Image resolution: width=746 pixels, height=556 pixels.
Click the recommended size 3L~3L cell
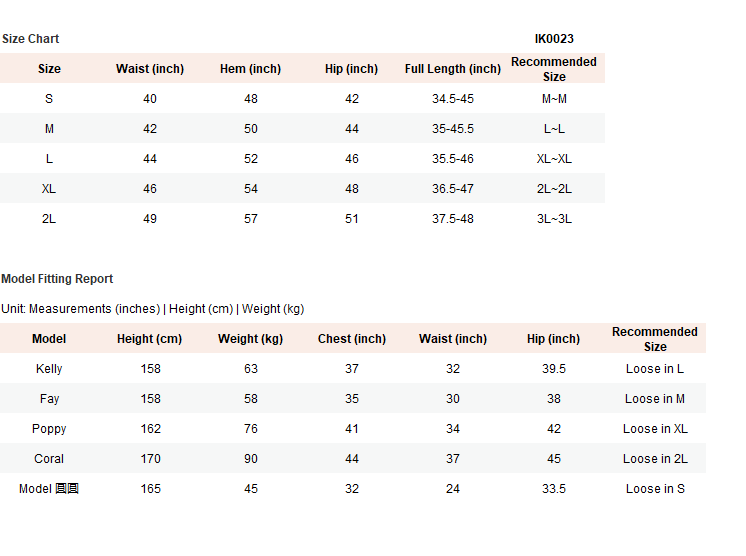[x=554, y=219]
